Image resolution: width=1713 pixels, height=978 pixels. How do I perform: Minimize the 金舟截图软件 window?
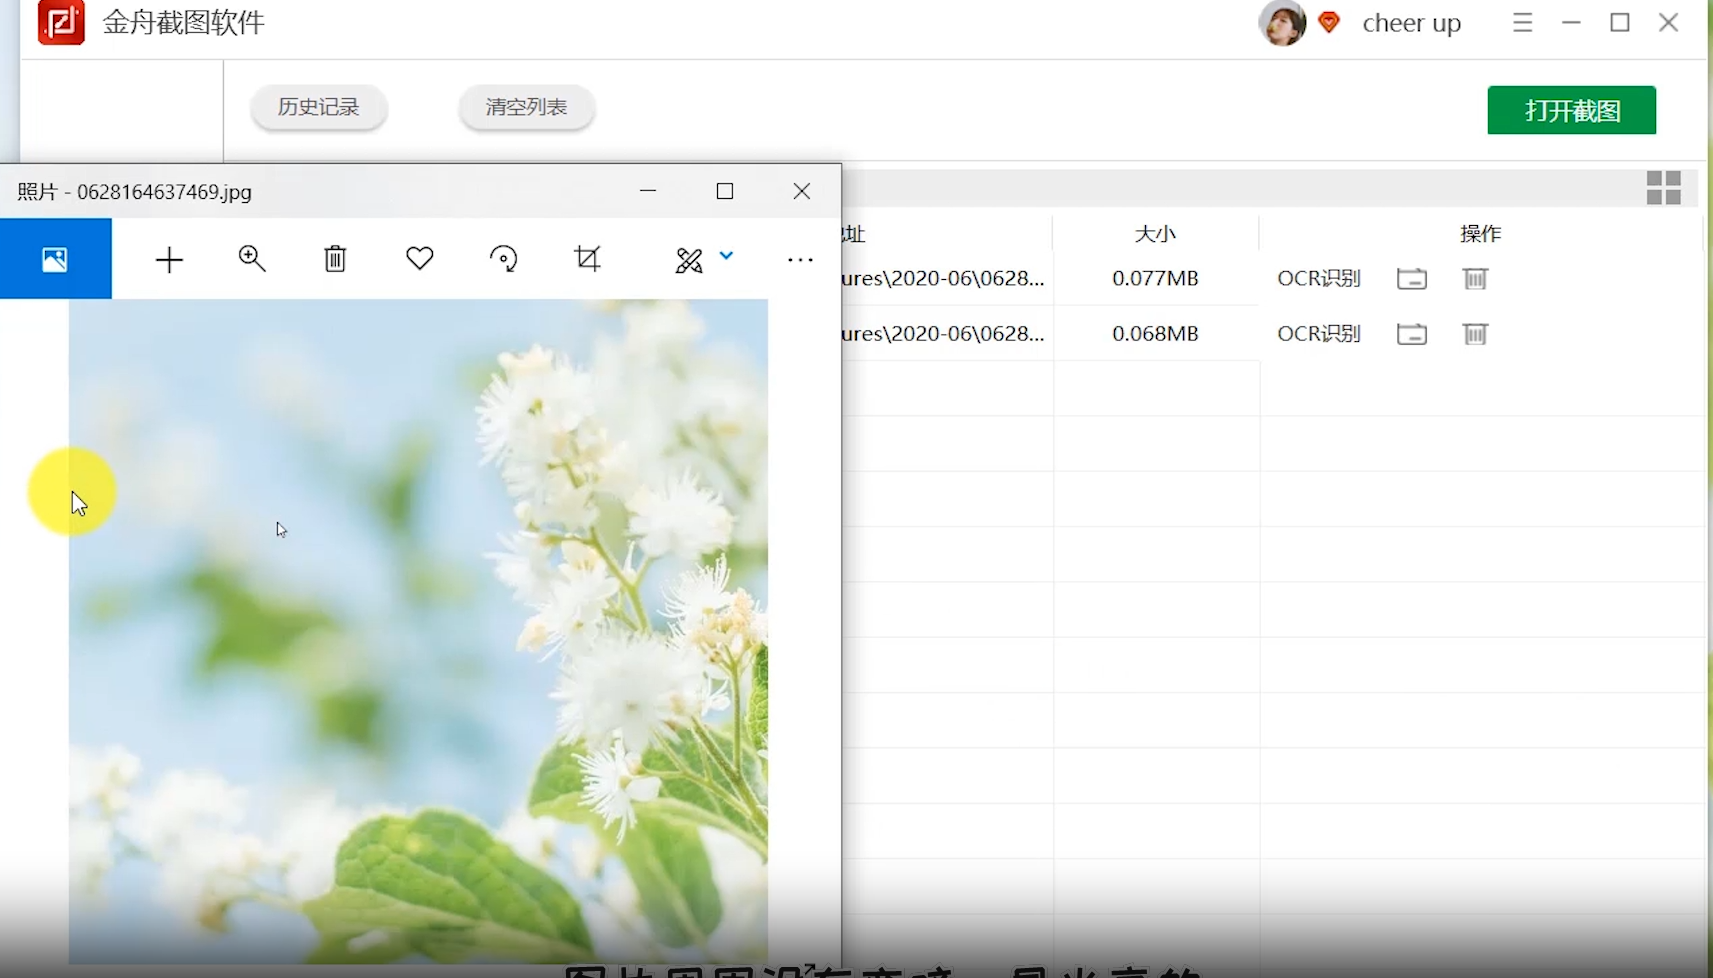click(x=1571, y=22)
